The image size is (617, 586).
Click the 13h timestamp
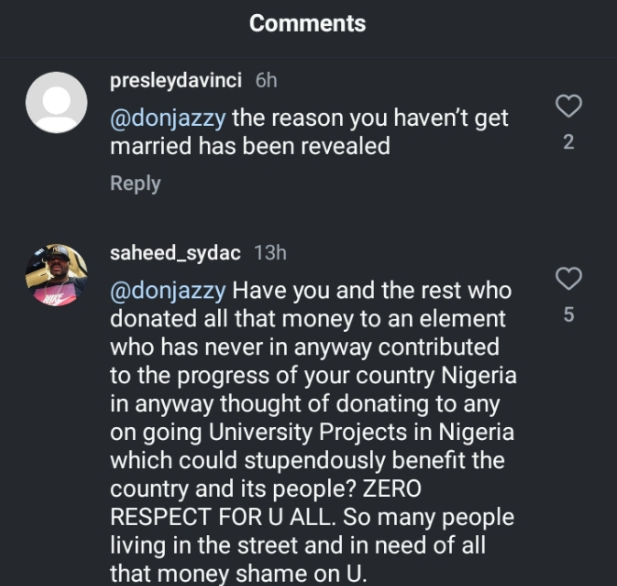click(270, 253)
